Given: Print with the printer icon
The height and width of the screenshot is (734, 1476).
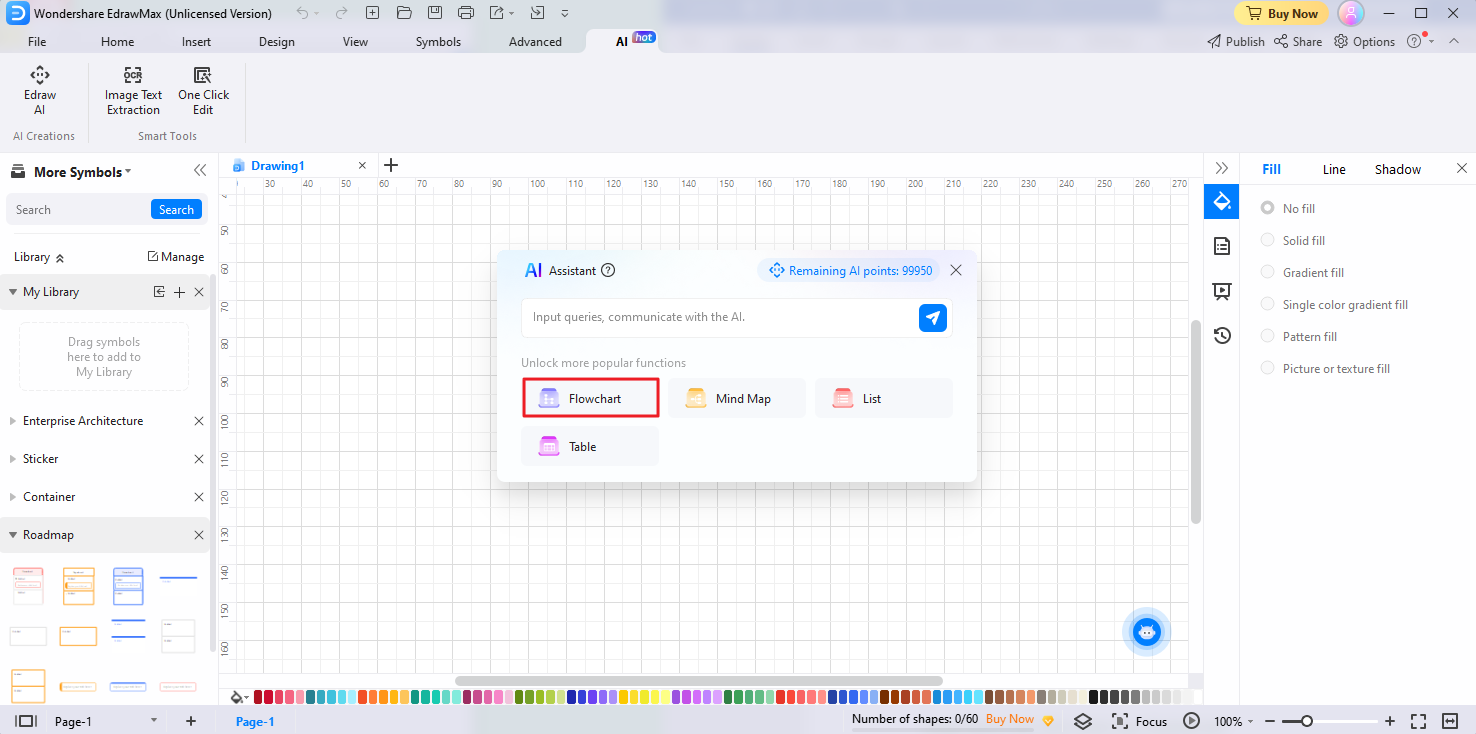Looking at the screenshot, I should (x=466, y=13).
